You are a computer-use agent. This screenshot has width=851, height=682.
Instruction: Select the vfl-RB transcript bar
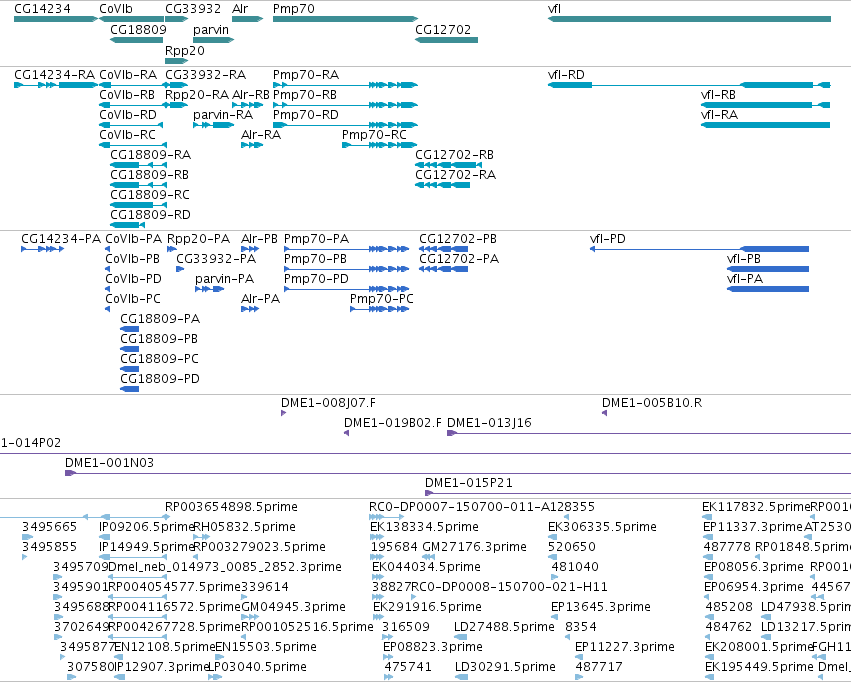tap(766, 105)
